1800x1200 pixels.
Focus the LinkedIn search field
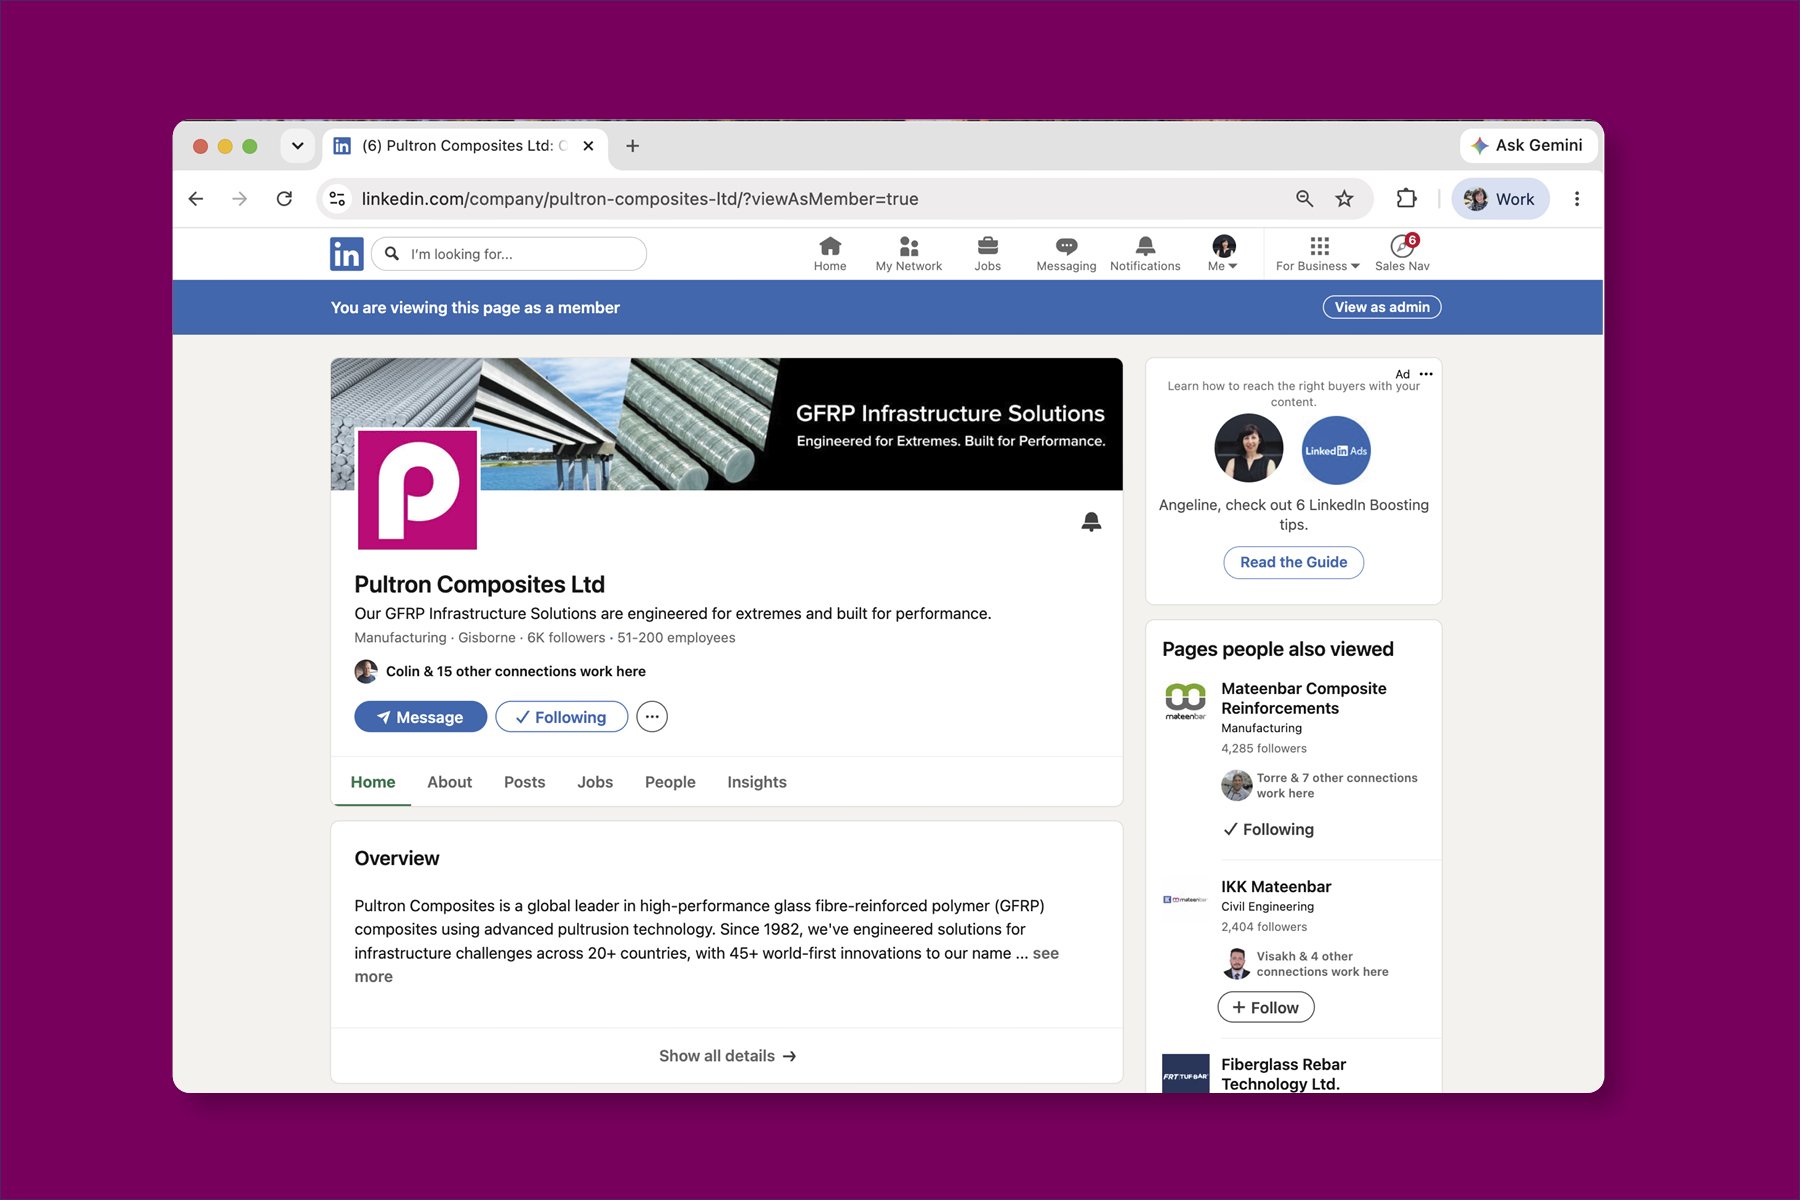point(509,254)
